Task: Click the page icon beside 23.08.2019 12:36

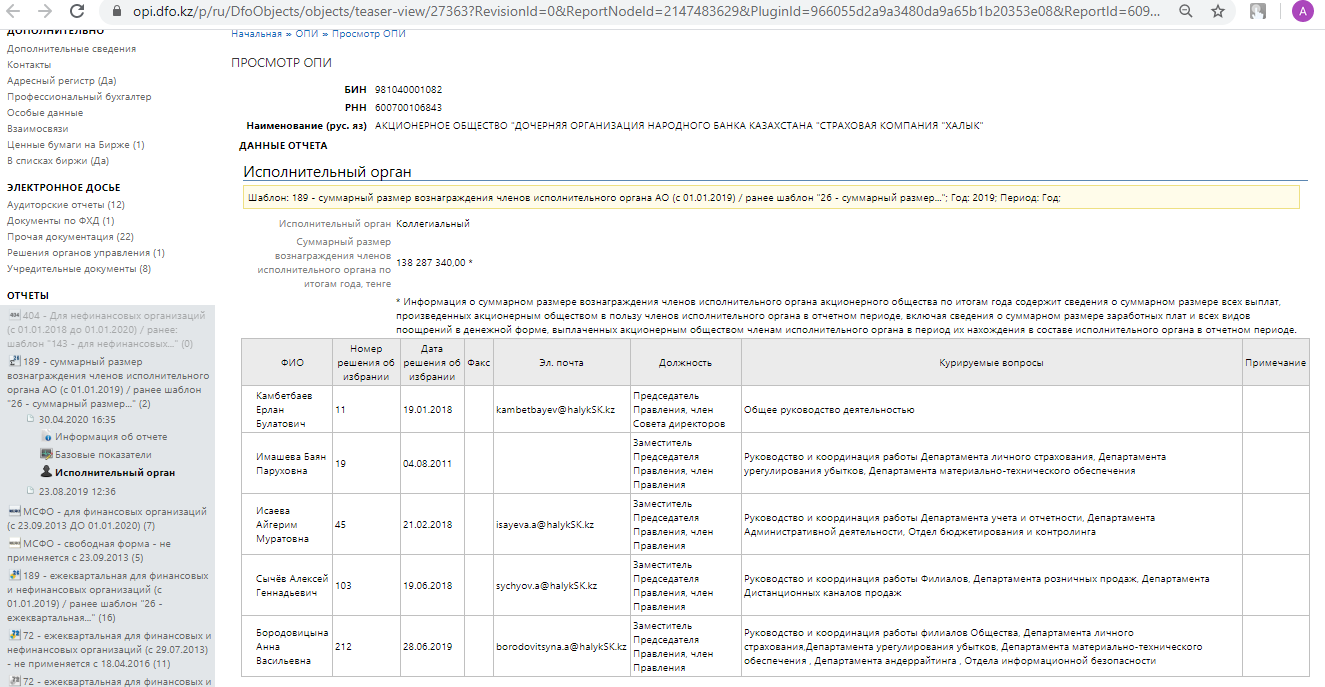Action: pyautogui.click(x=30, y=492)
